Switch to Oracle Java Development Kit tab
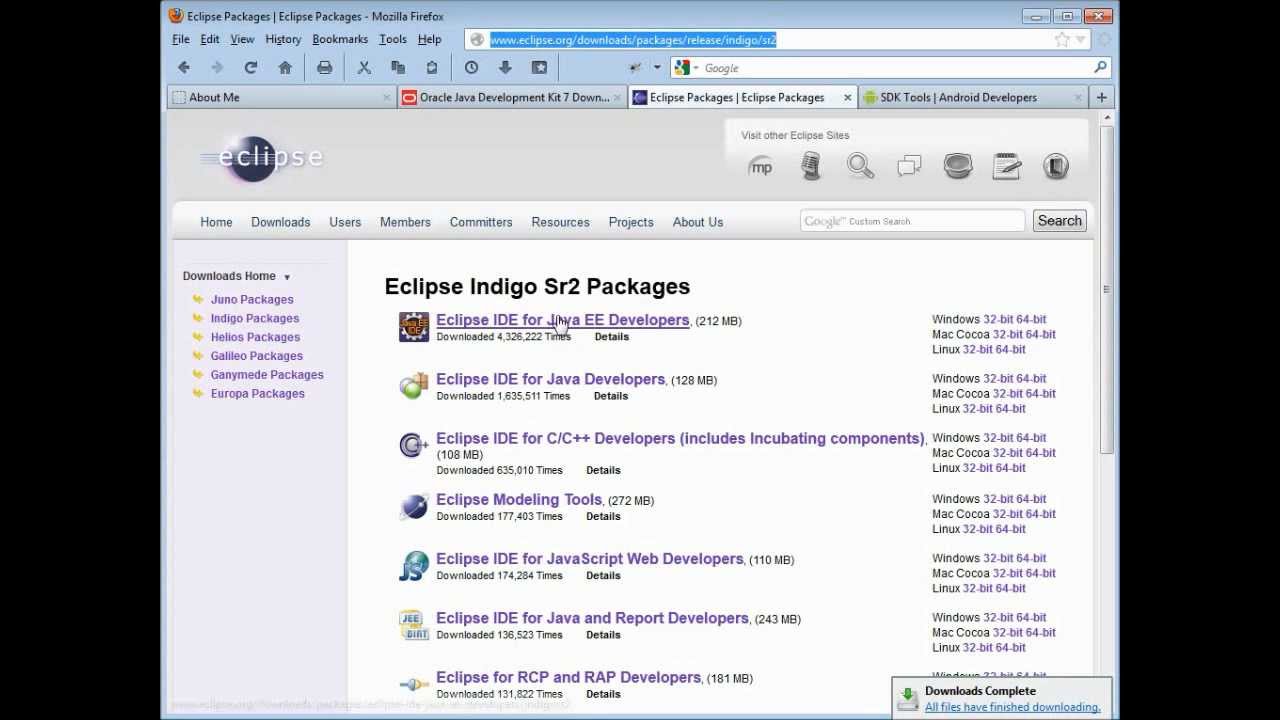Screen dimensions: 1280x720 click(x=512, y=97)
